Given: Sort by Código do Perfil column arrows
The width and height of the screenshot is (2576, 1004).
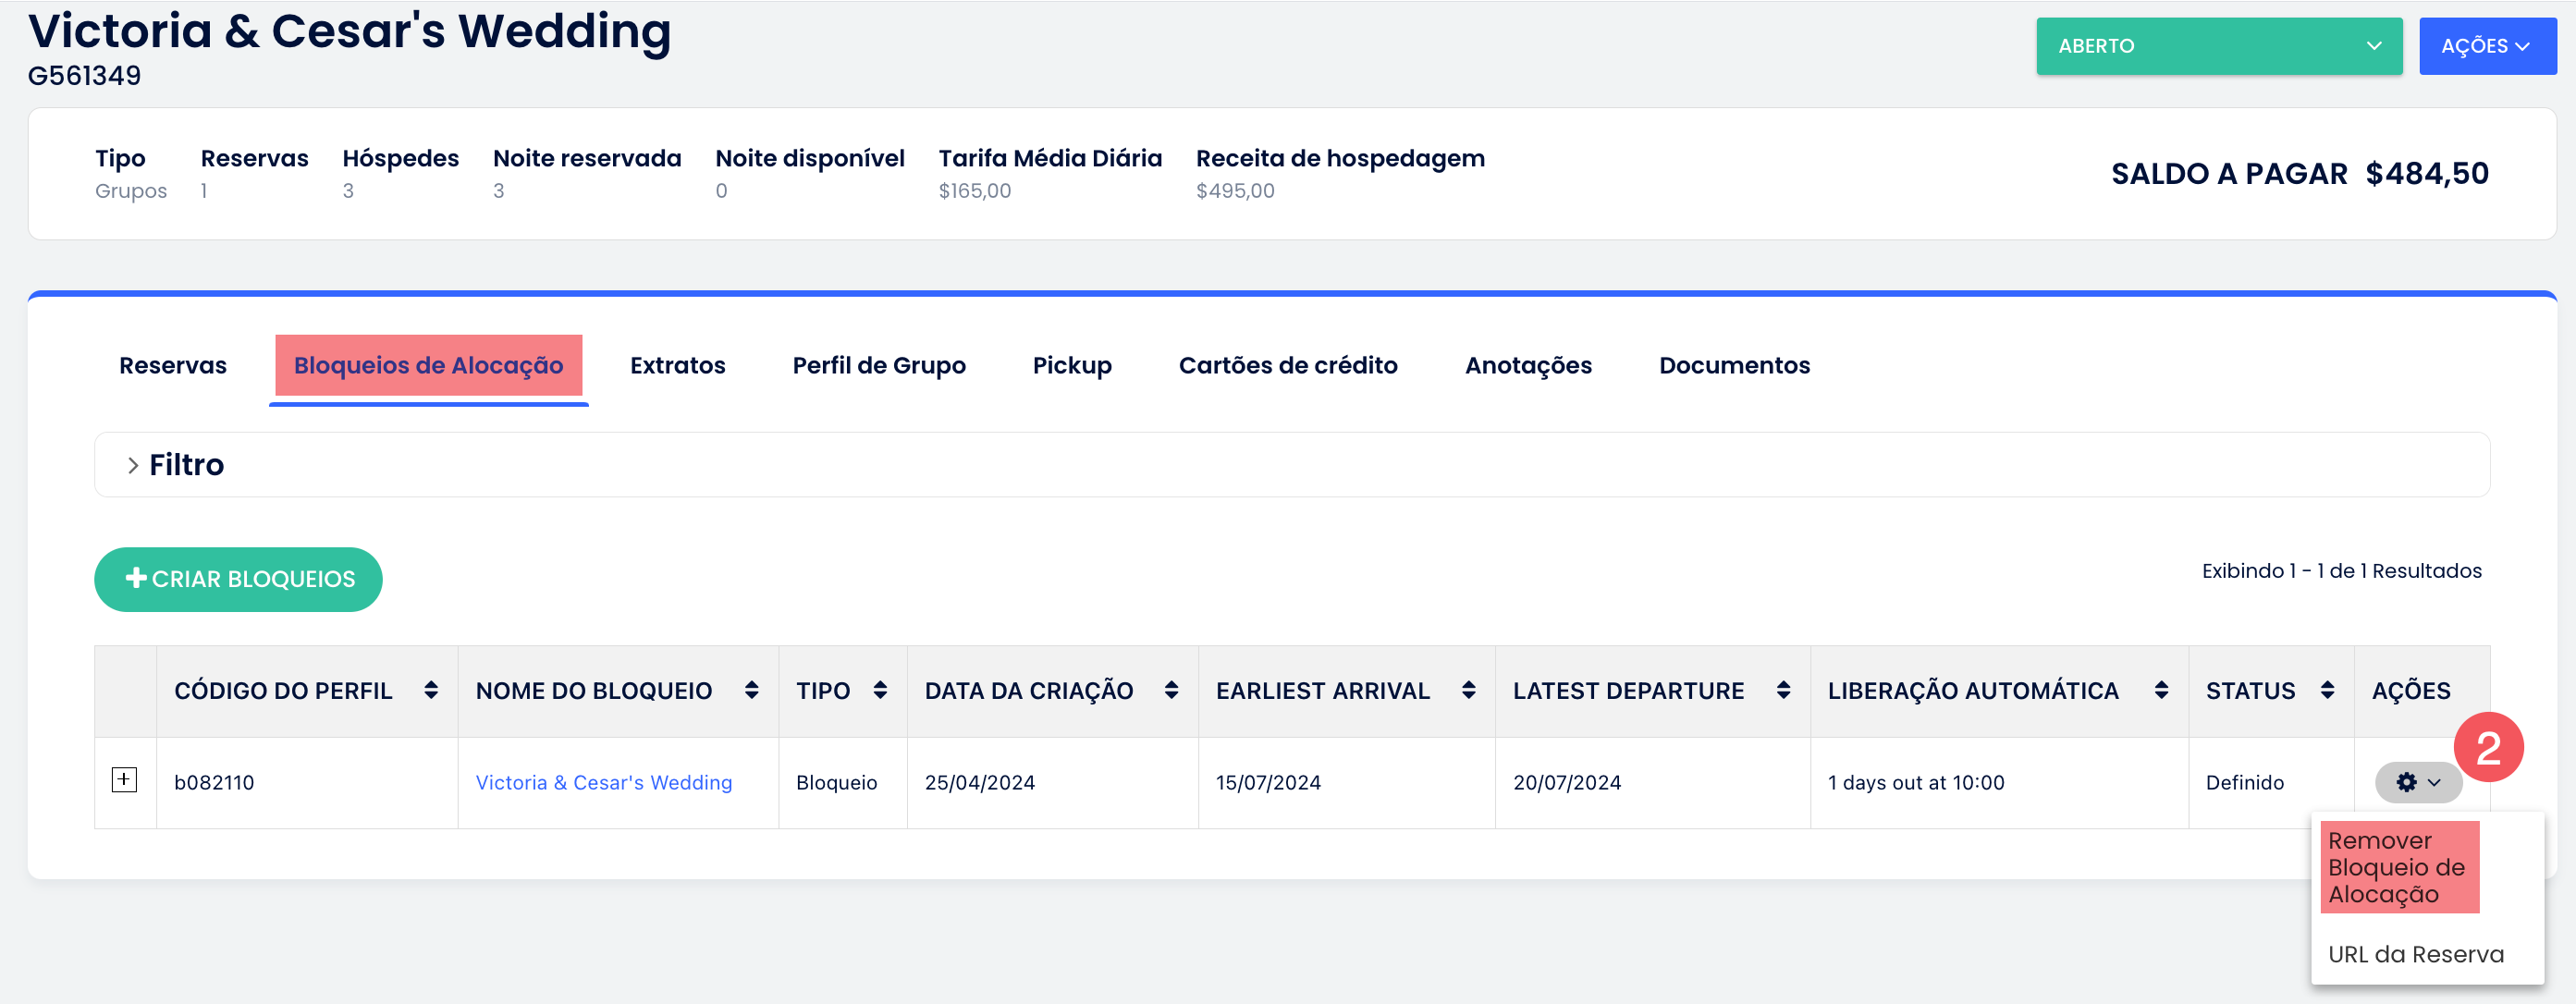Looking at the screenshot, I should click(431, 690).
